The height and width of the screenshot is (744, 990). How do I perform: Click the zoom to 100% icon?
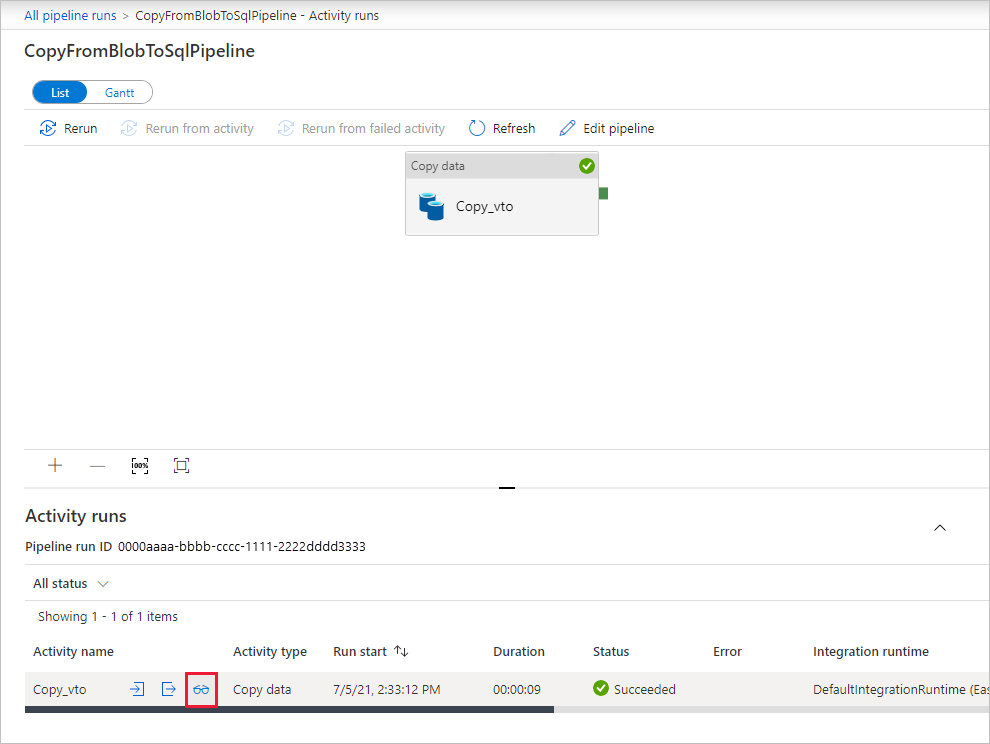point(139,465)
